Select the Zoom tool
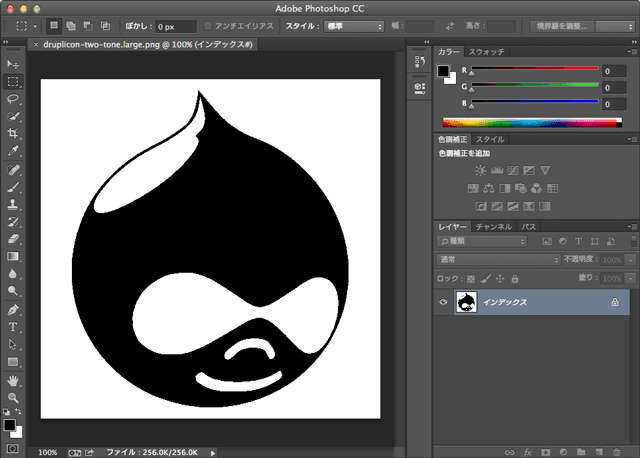This screenshot has height=458, width=640. coord(13,398)
